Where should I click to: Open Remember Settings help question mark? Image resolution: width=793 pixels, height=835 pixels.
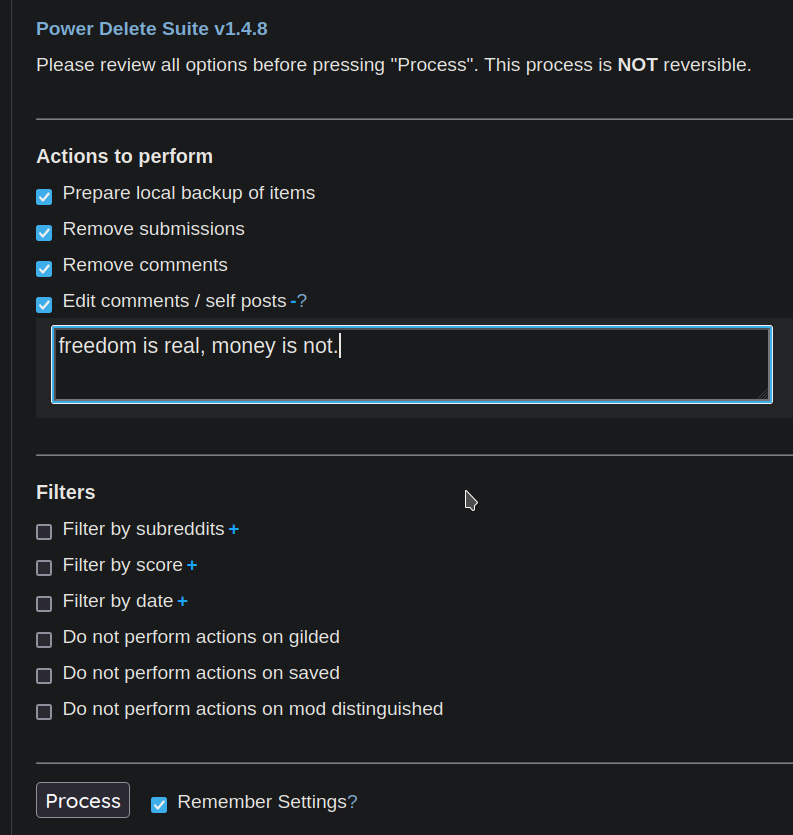[x=352, y=802]
